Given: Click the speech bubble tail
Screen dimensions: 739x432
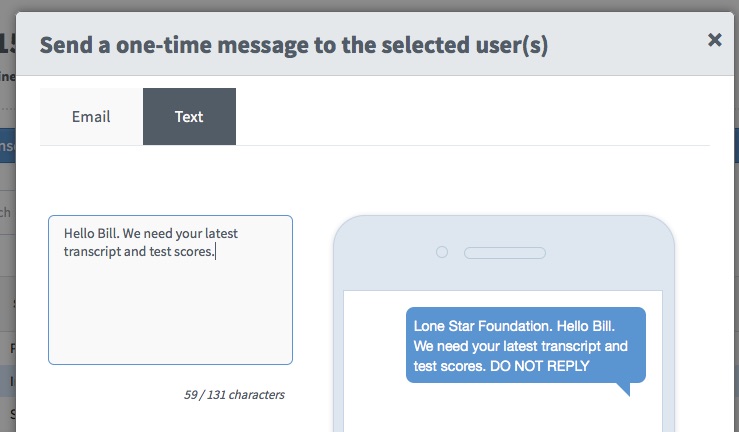Looking at the screenshot, I should pyautogui.click(x=624, y=389).
